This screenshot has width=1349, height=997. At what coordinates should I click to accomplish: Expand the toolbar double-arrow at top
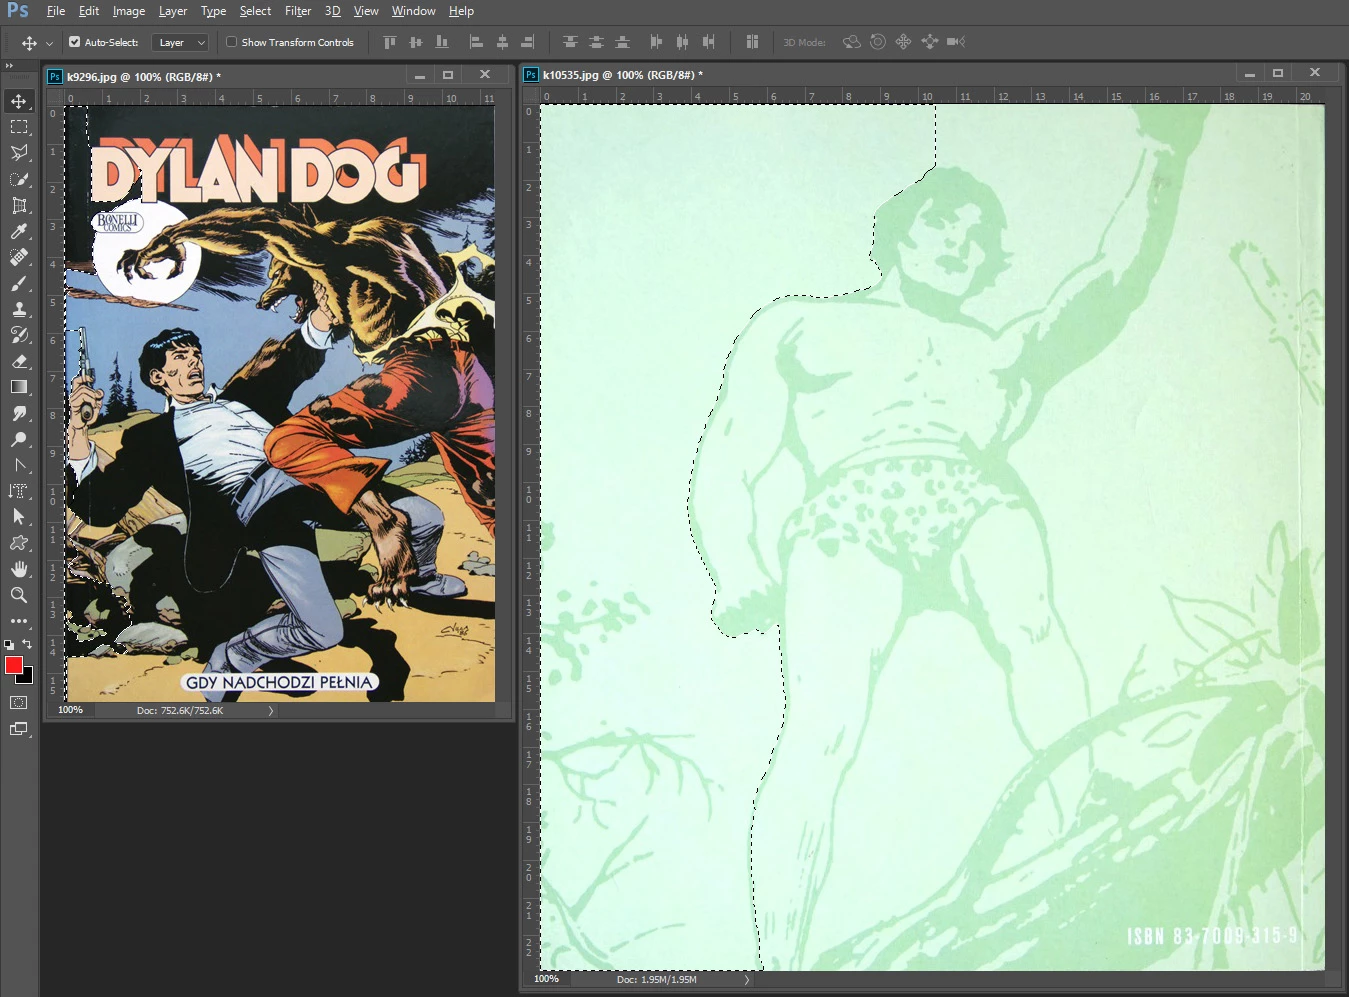[x=10, y=66]
